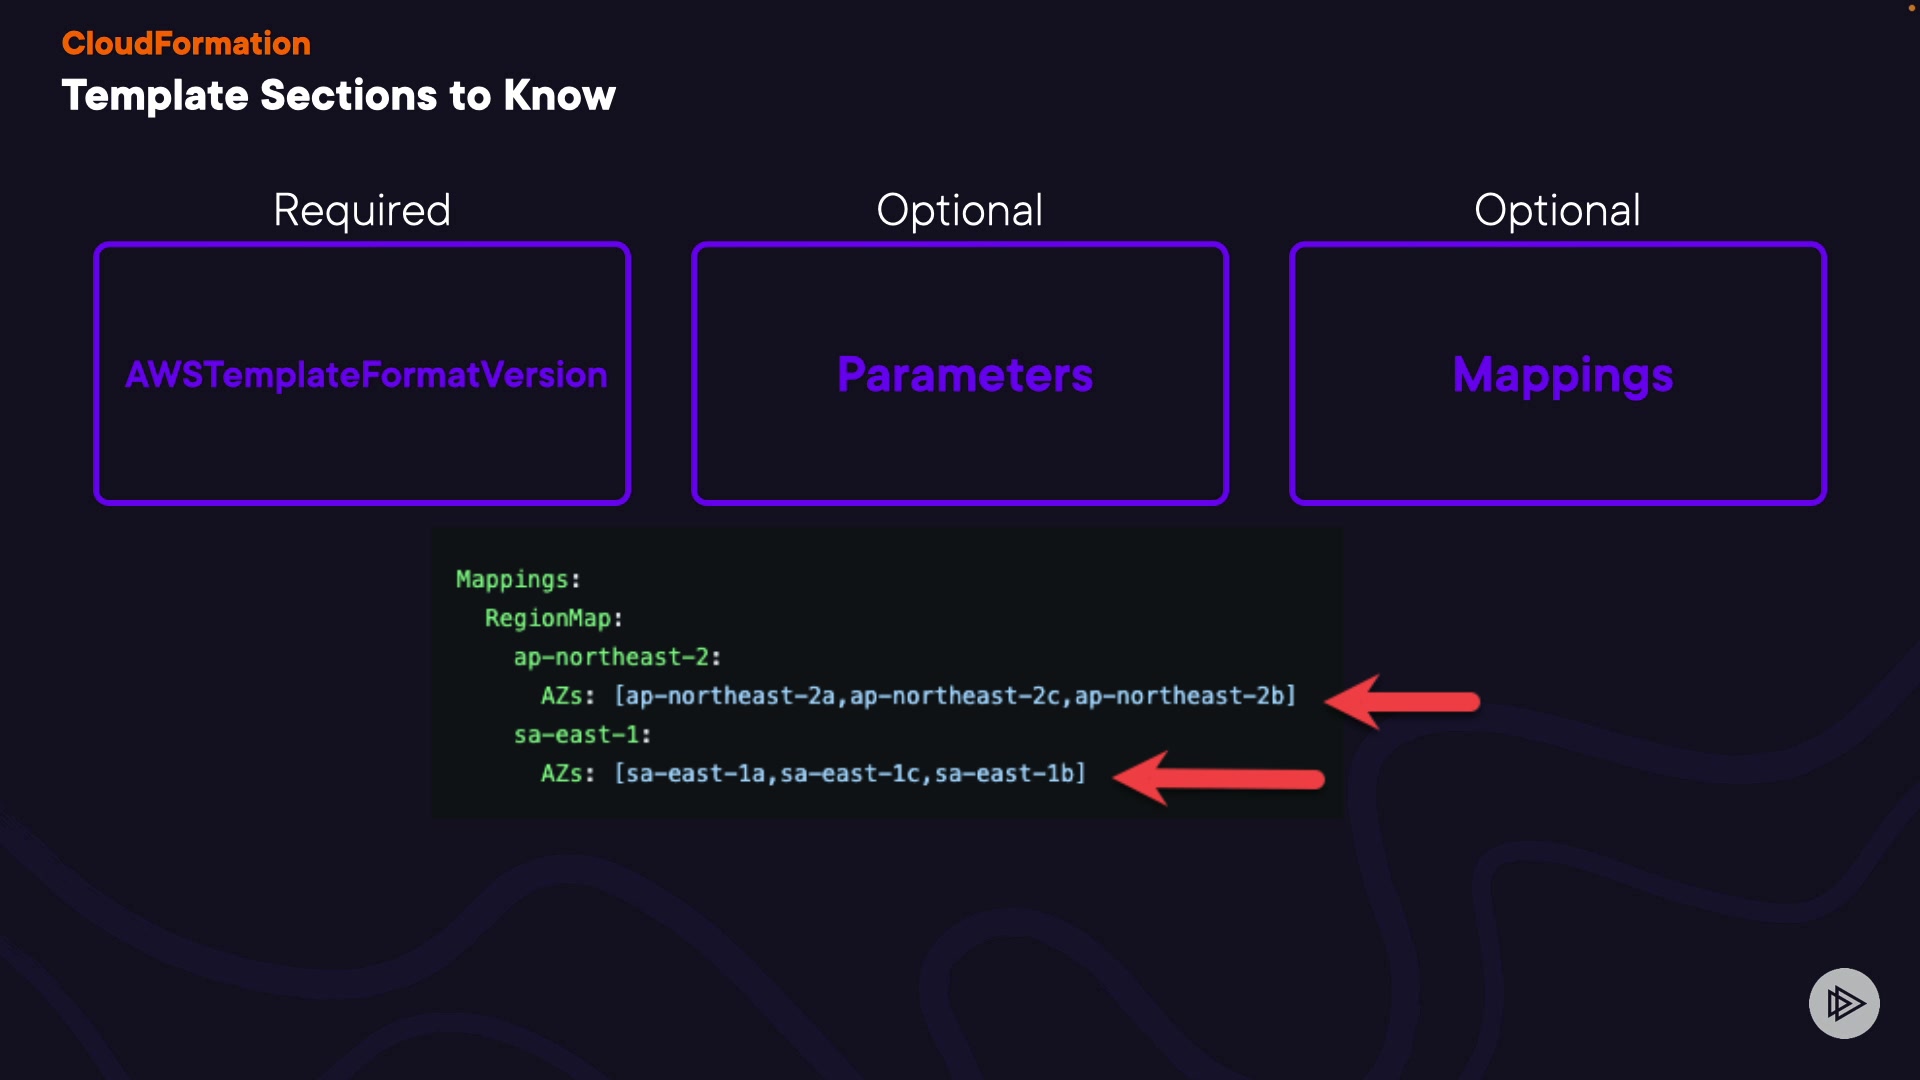Image resolution: width=1920 pixels, height=1080 pixels.
Task: Click the Optional label above Mappings
Action: pyautogui.click(x=1557, y=210)
